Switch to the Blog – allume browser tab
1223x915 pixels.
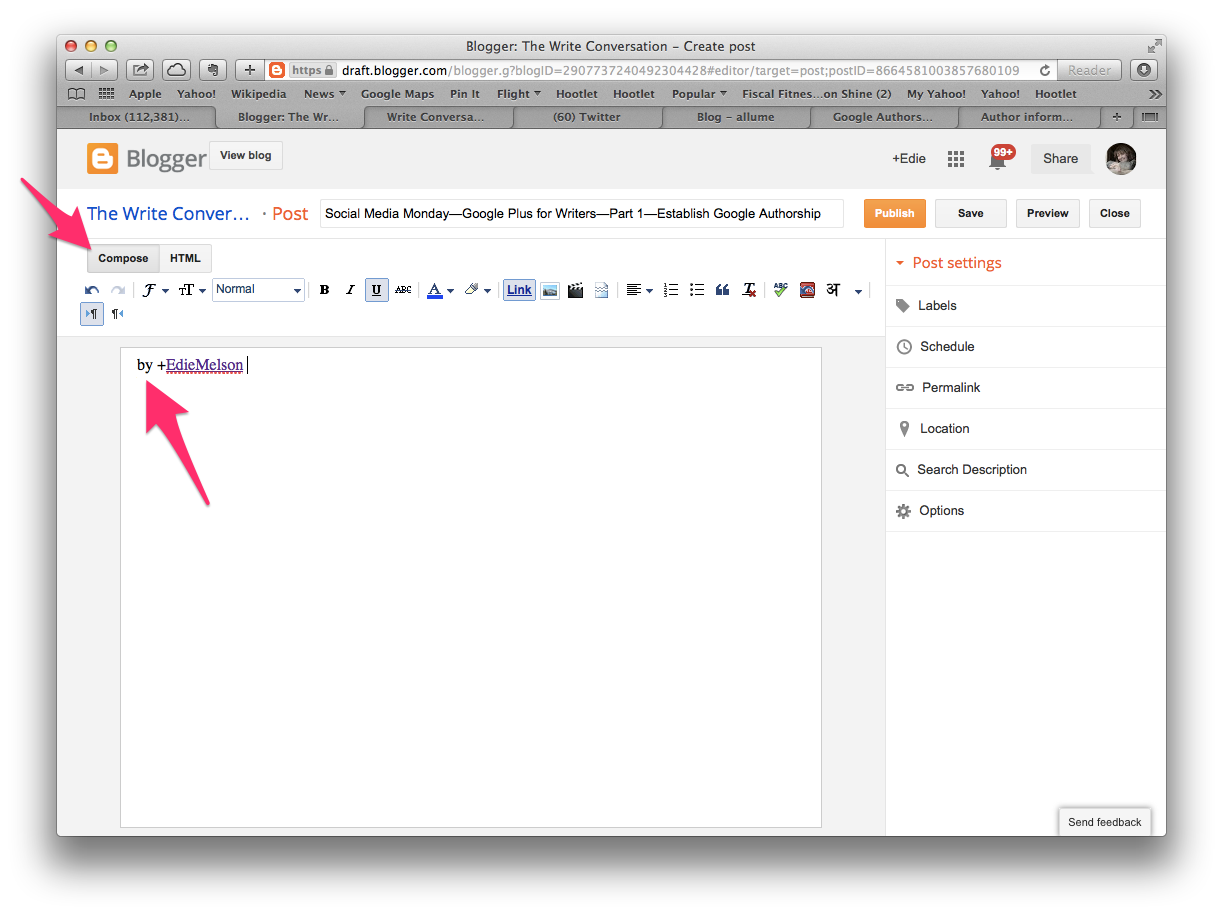[735, 117]
